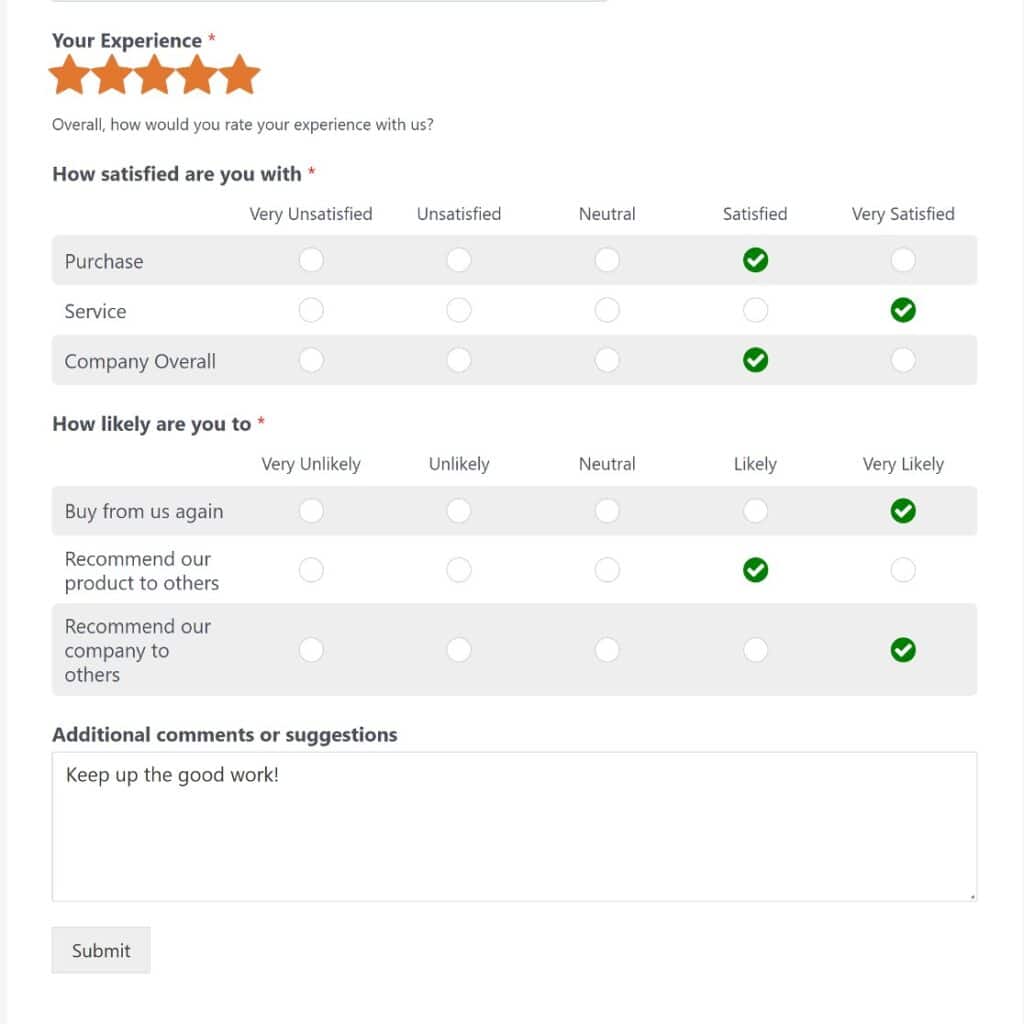
Task: Click the Very Satisfied checkmark for Service
Action: coord(903,310)
